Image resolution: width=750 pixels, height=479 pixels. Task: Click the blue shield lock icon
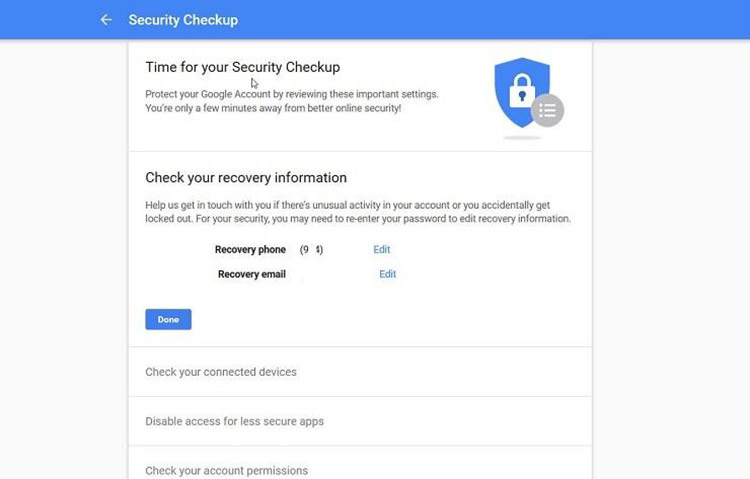tap(520, 90)
